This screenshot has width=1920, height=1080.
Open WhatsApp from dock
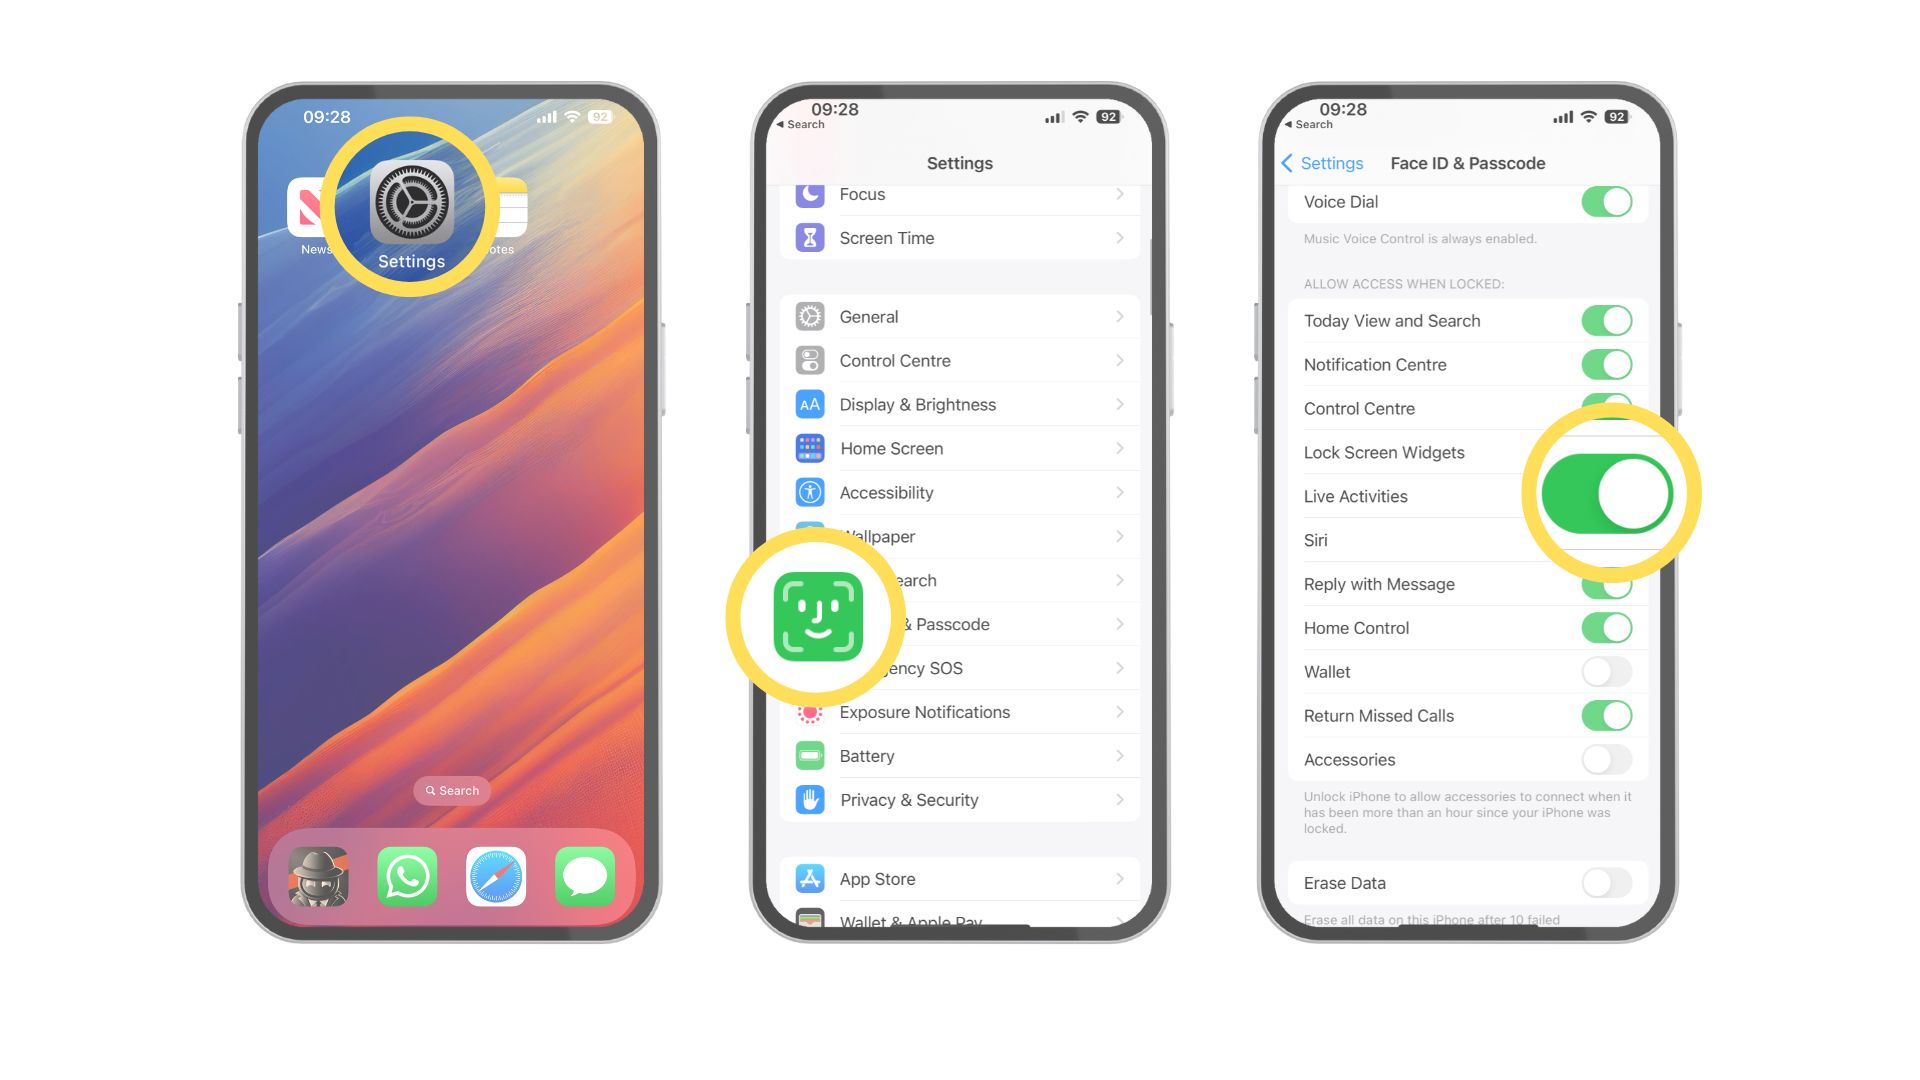point(409,877)
